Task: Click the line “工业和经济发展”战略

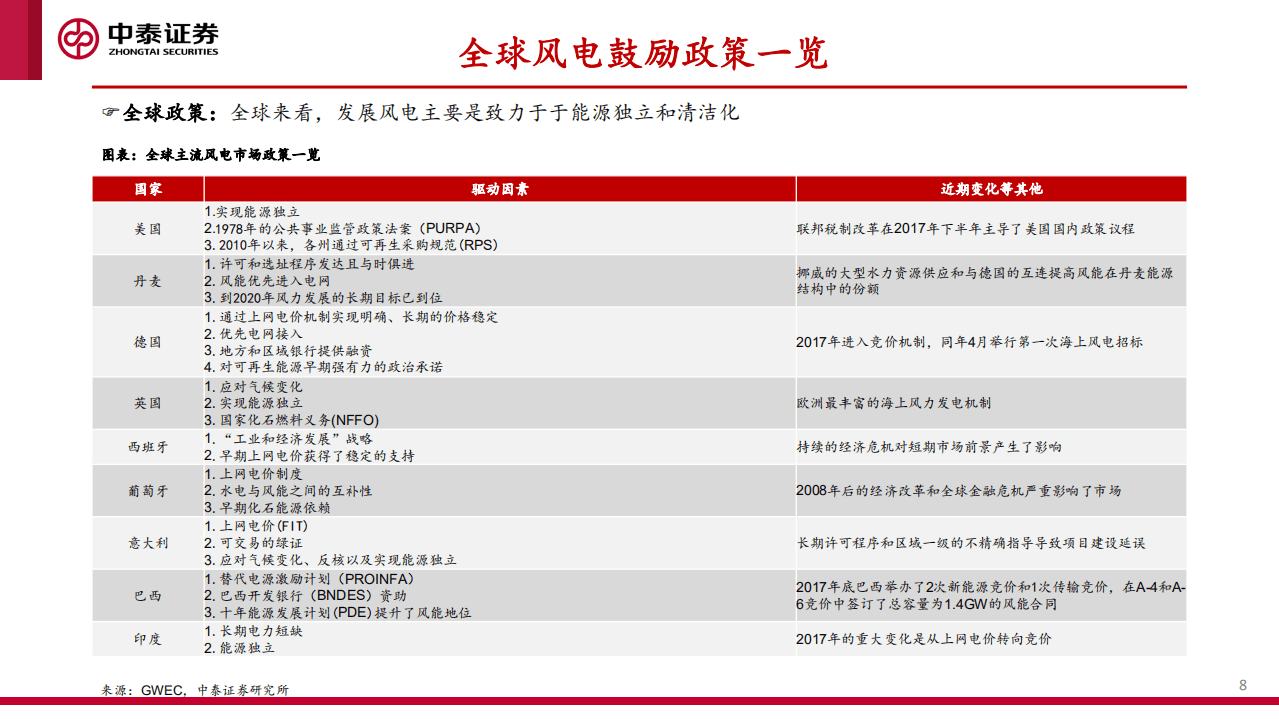Action: coord(288,439)
